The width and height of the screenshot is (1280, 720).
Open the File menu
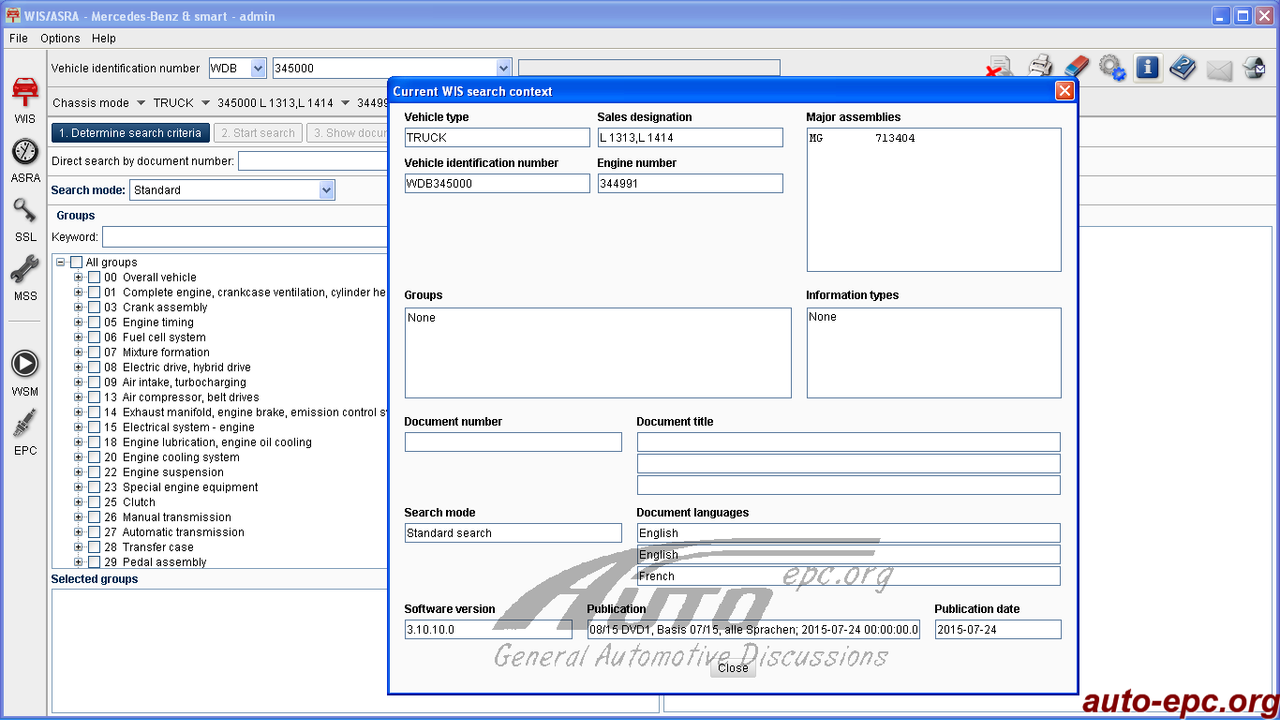click(18, 38)
